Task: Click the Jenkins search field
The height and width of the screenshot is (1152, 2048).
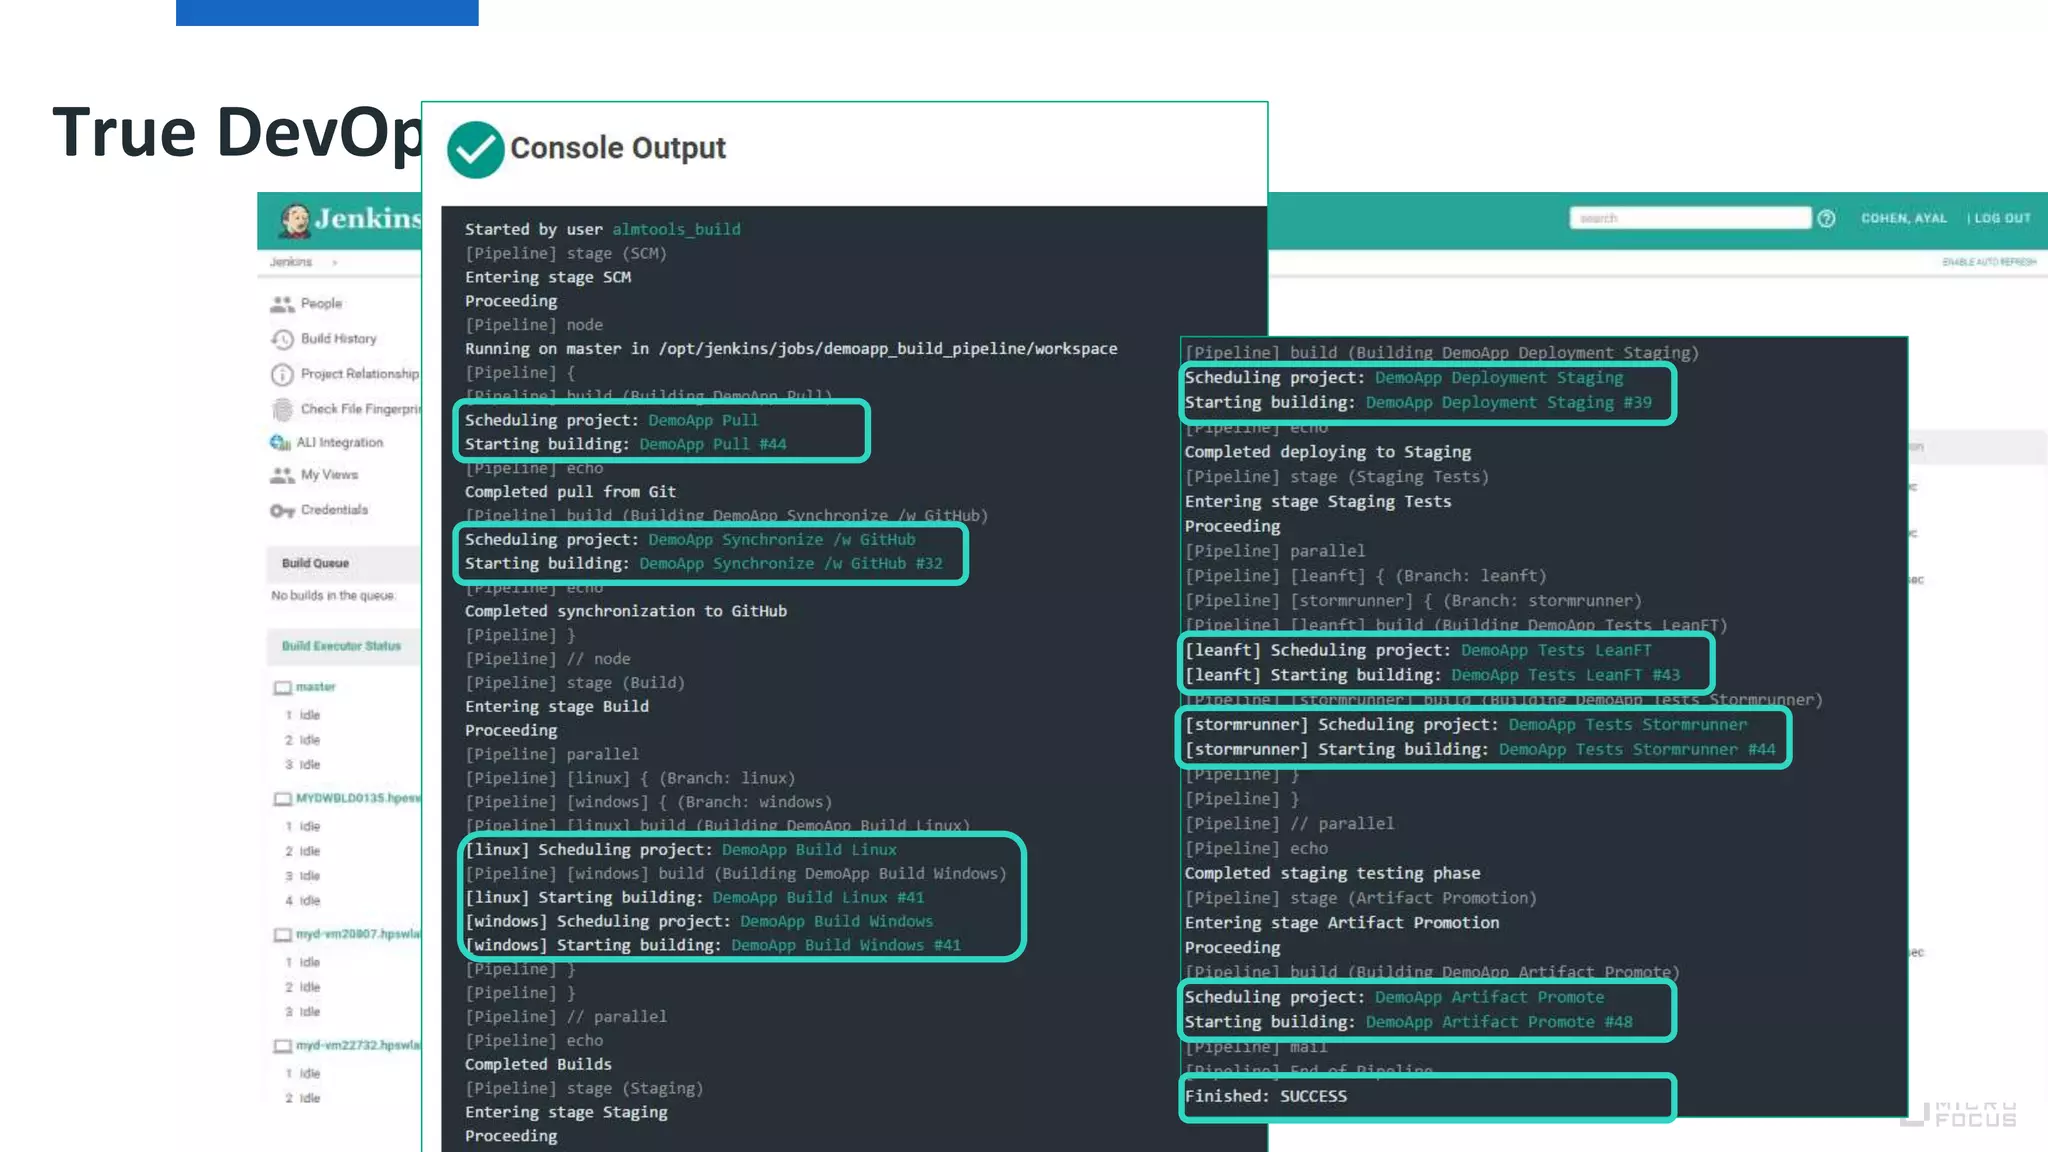Action: 1690,218
